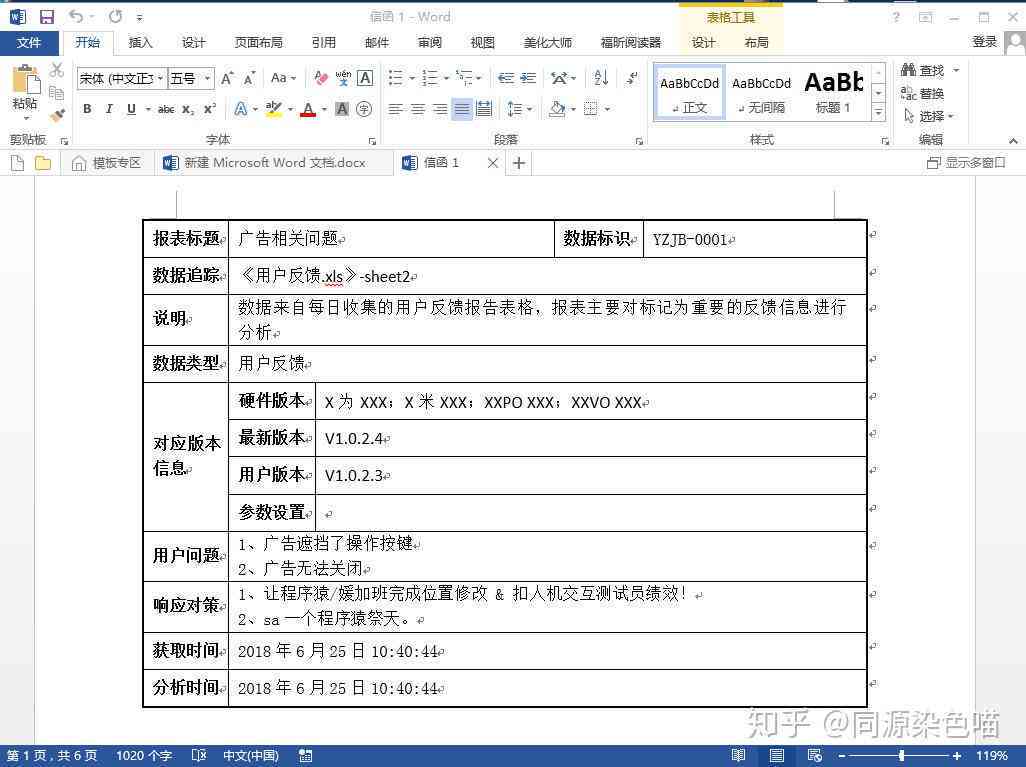The height and width of the screenshot is (767, 1026).
Task: Expand the styles gallery
Action: [x=878, y=113]
